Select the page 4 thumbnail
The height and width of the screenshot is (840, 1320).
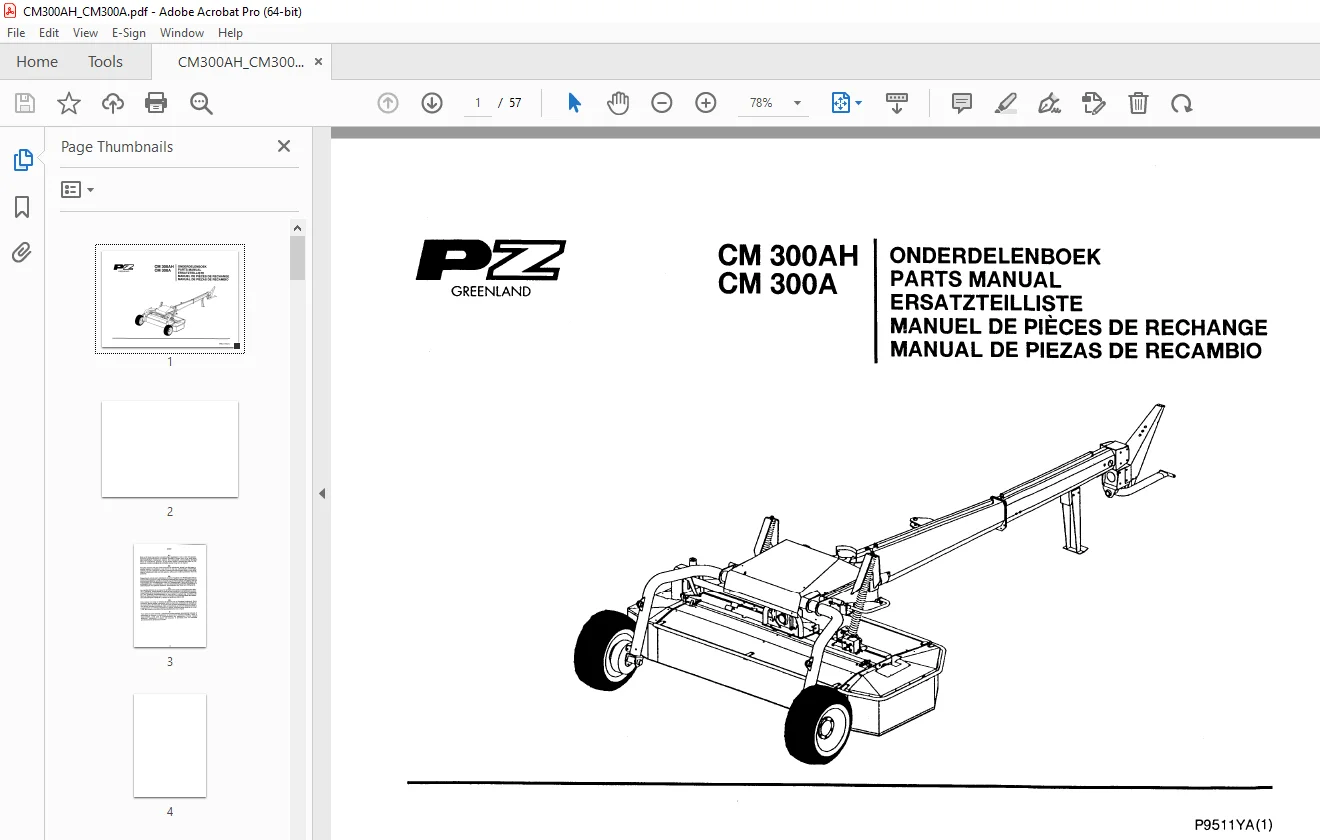[x=170, y=746]
